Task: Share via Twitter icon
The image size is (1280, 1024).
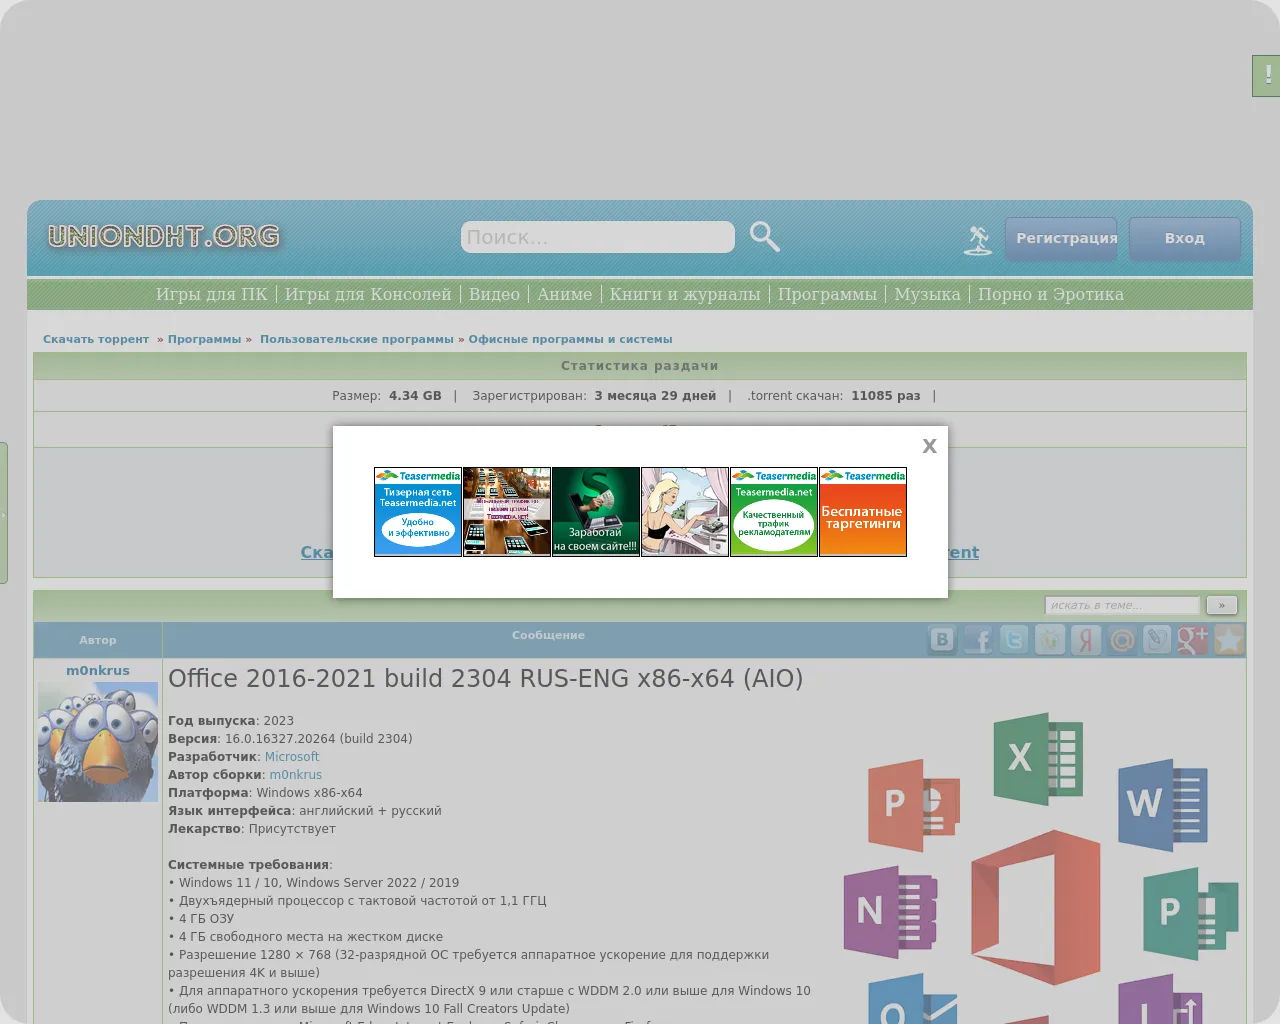Action: tap(1014, 640)
